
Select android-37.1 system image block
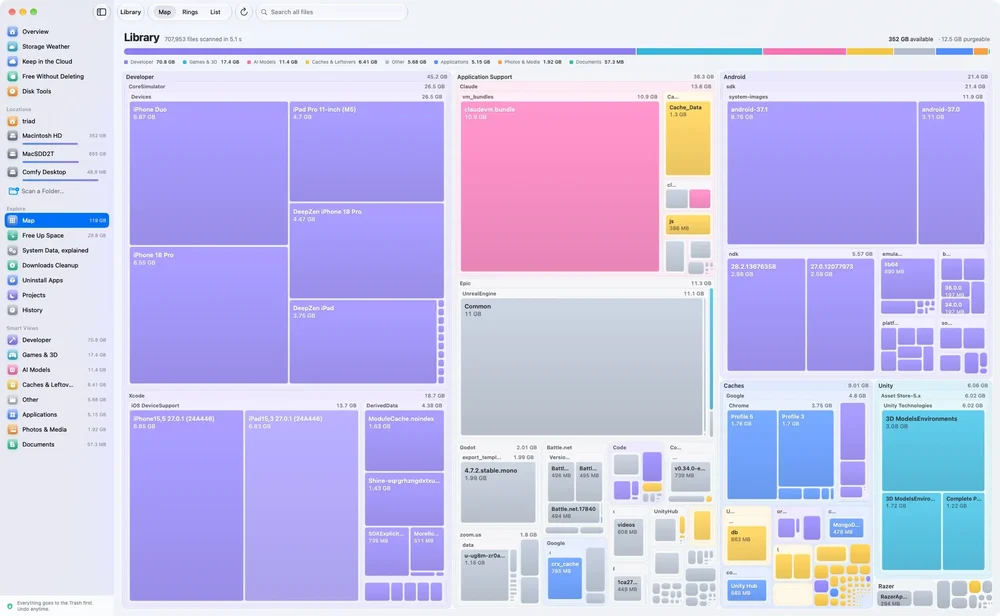821,173
